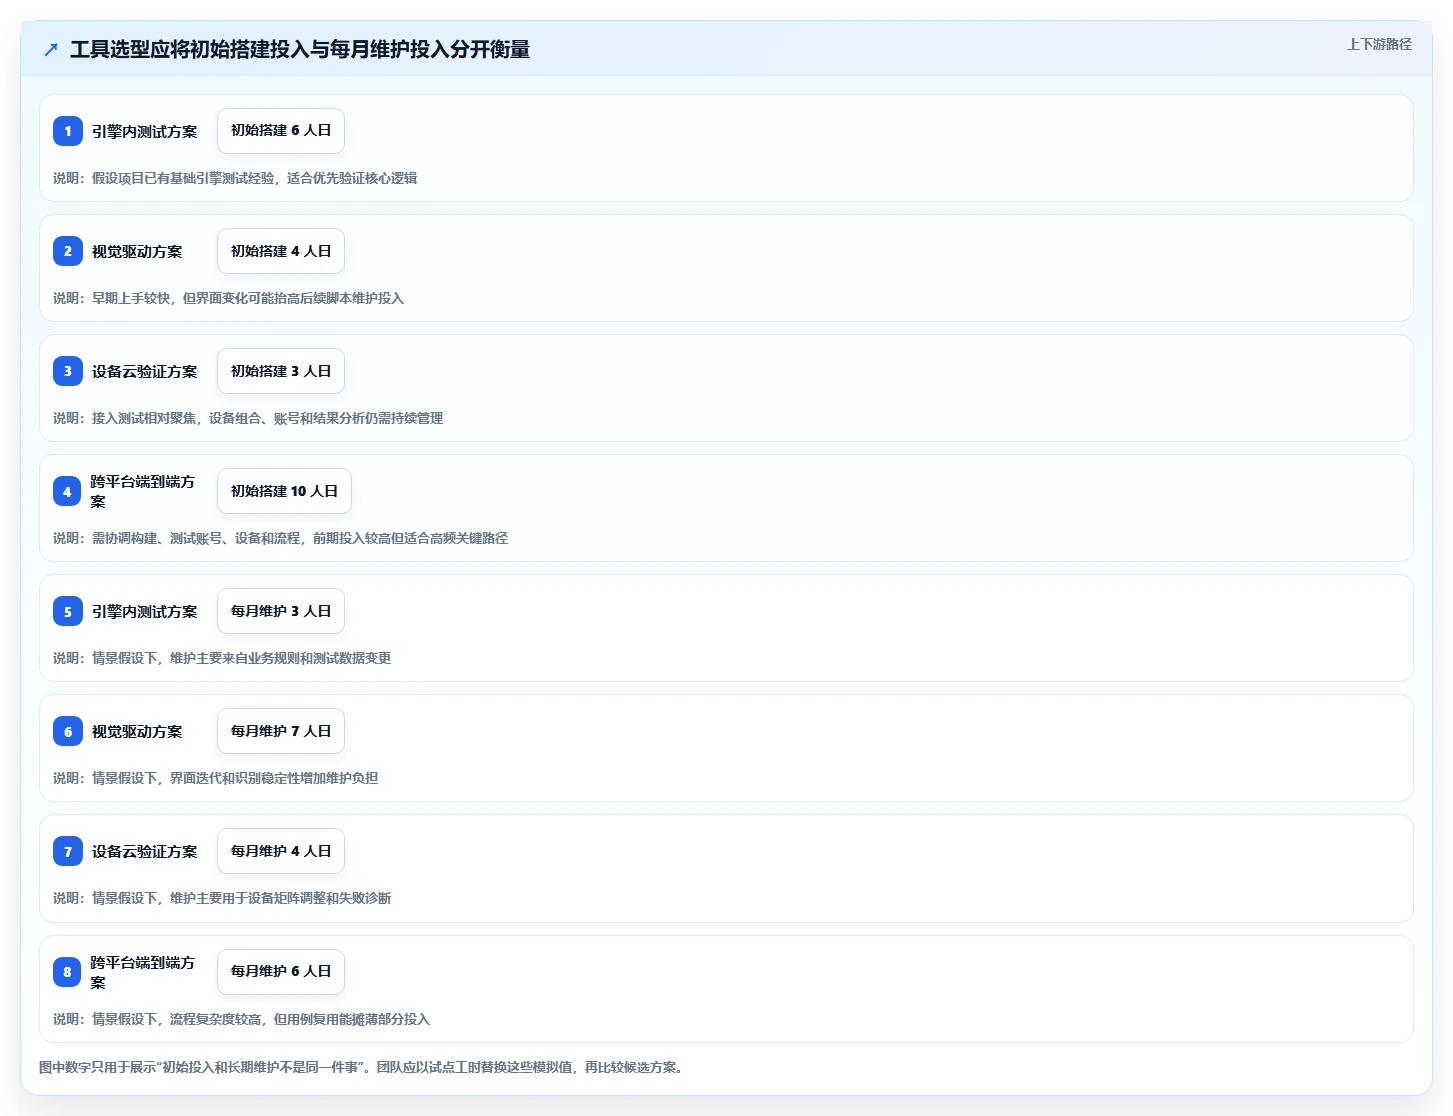1453x1116 pixels.
Task: Click 设备云验证方案 title in row 7
Action: (145, 851)
